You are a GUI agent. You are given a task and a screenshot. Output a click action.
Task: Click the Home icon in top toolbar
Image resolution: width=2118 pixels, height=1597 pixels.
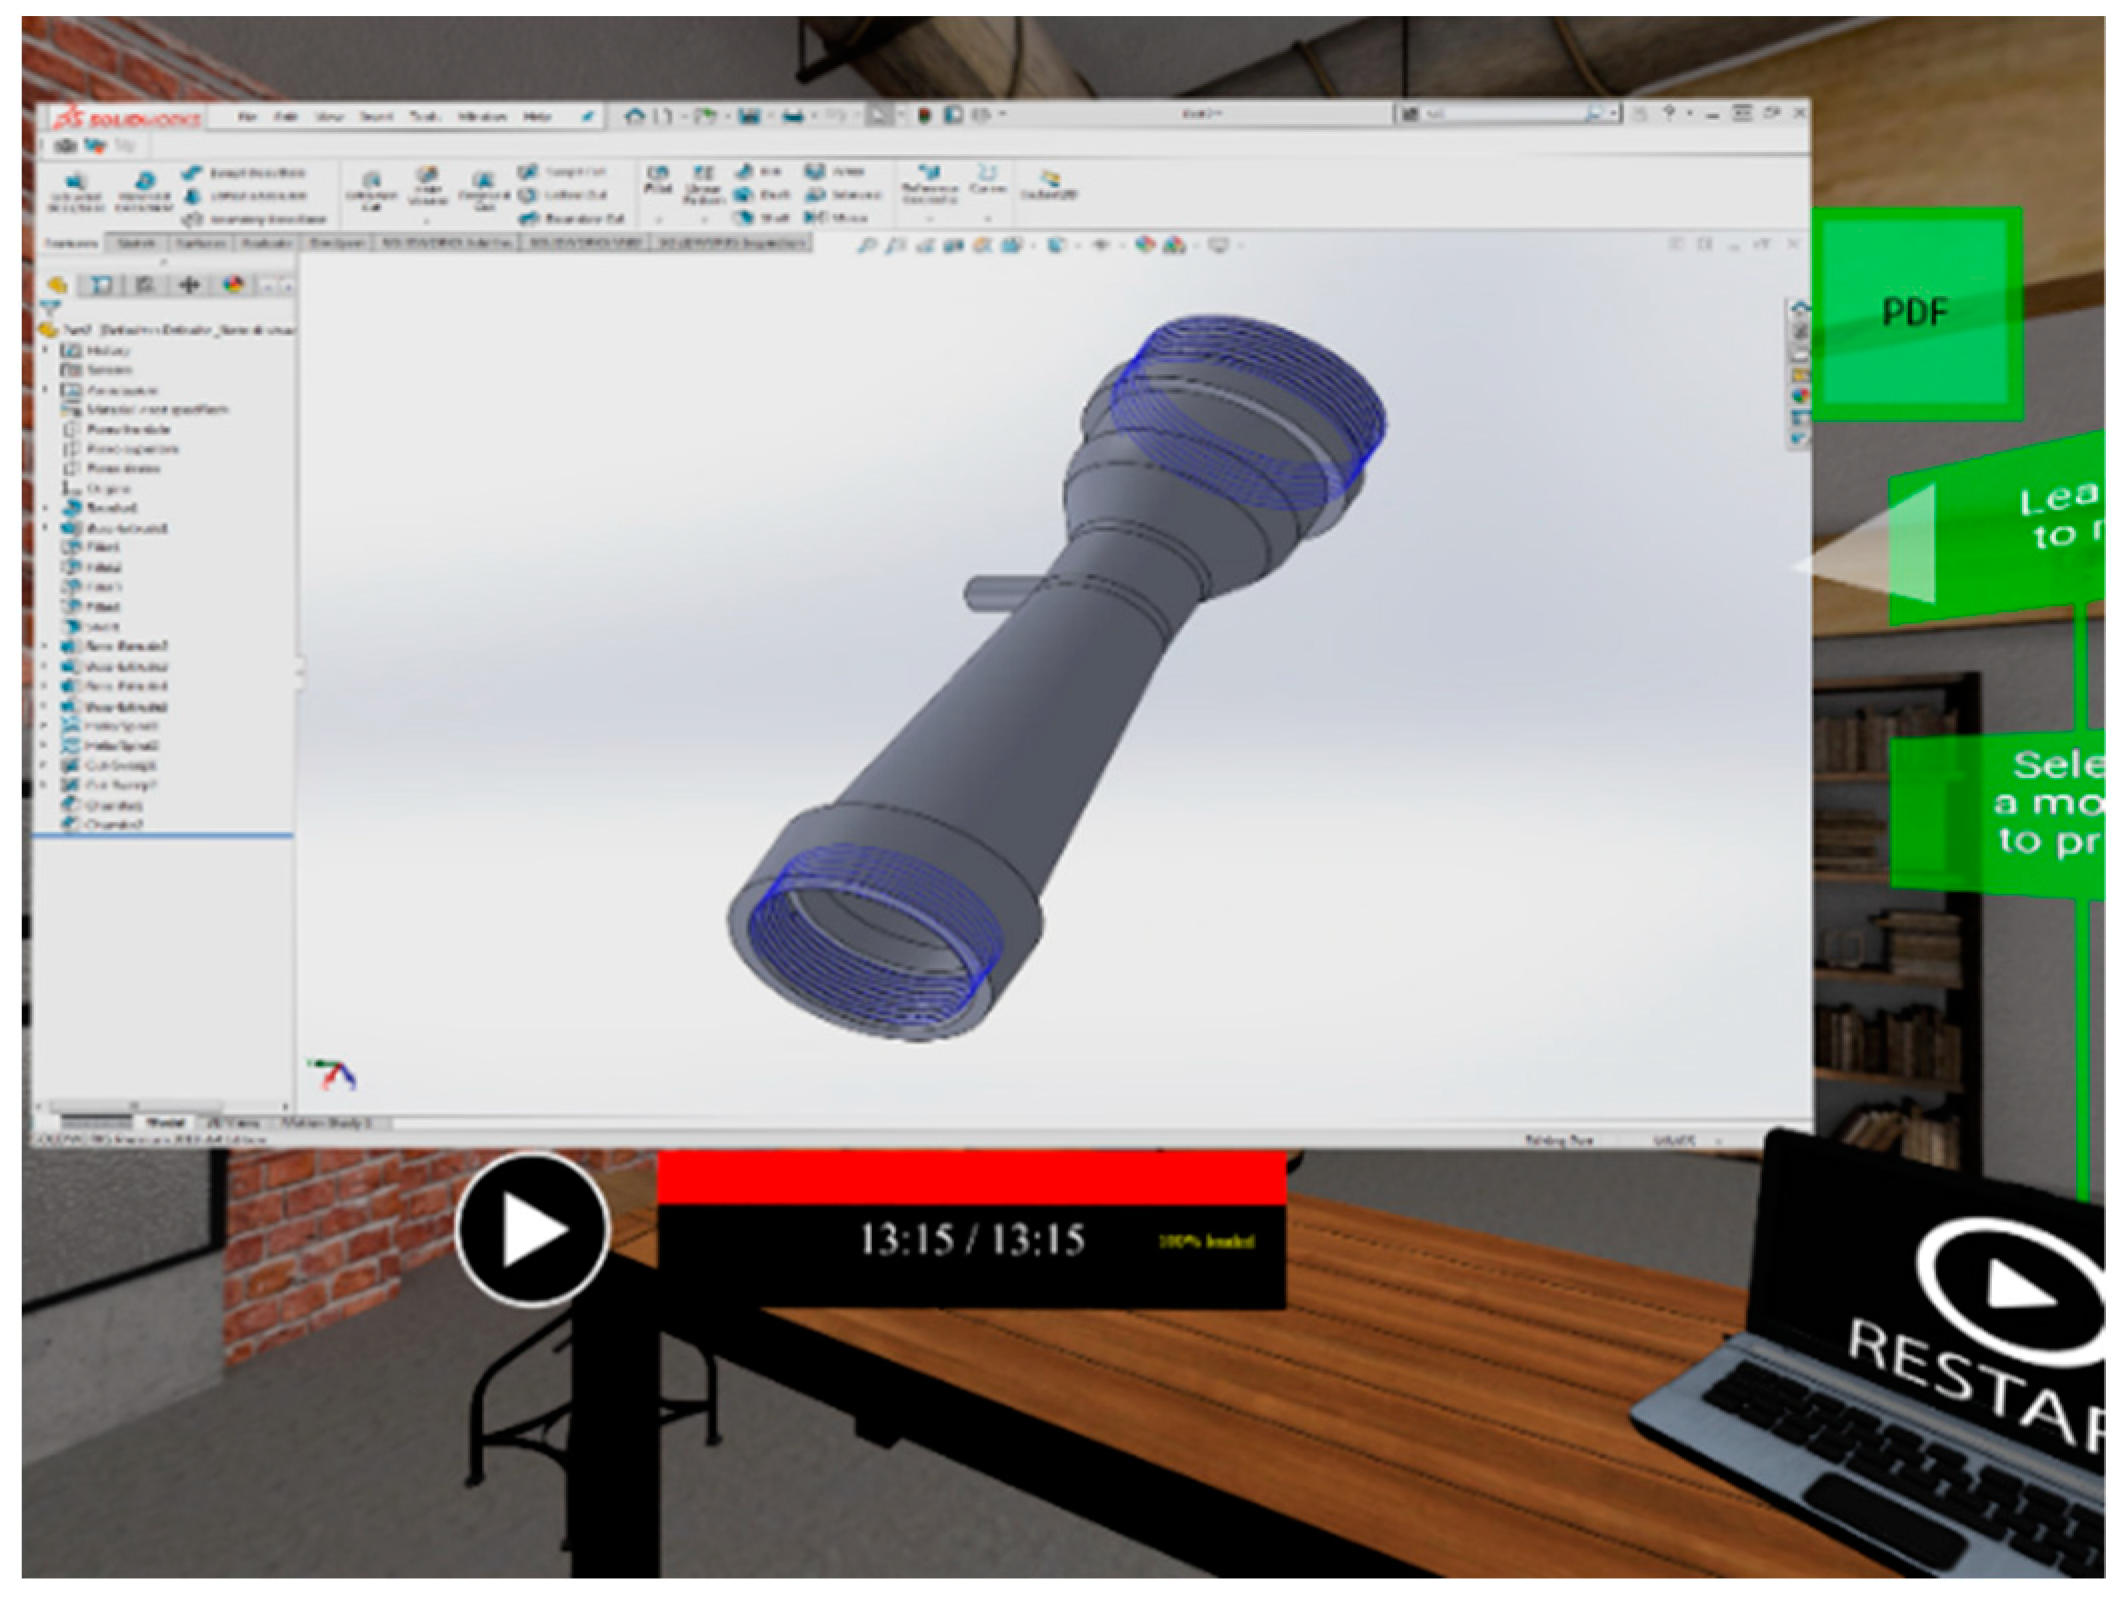[634, 116]
